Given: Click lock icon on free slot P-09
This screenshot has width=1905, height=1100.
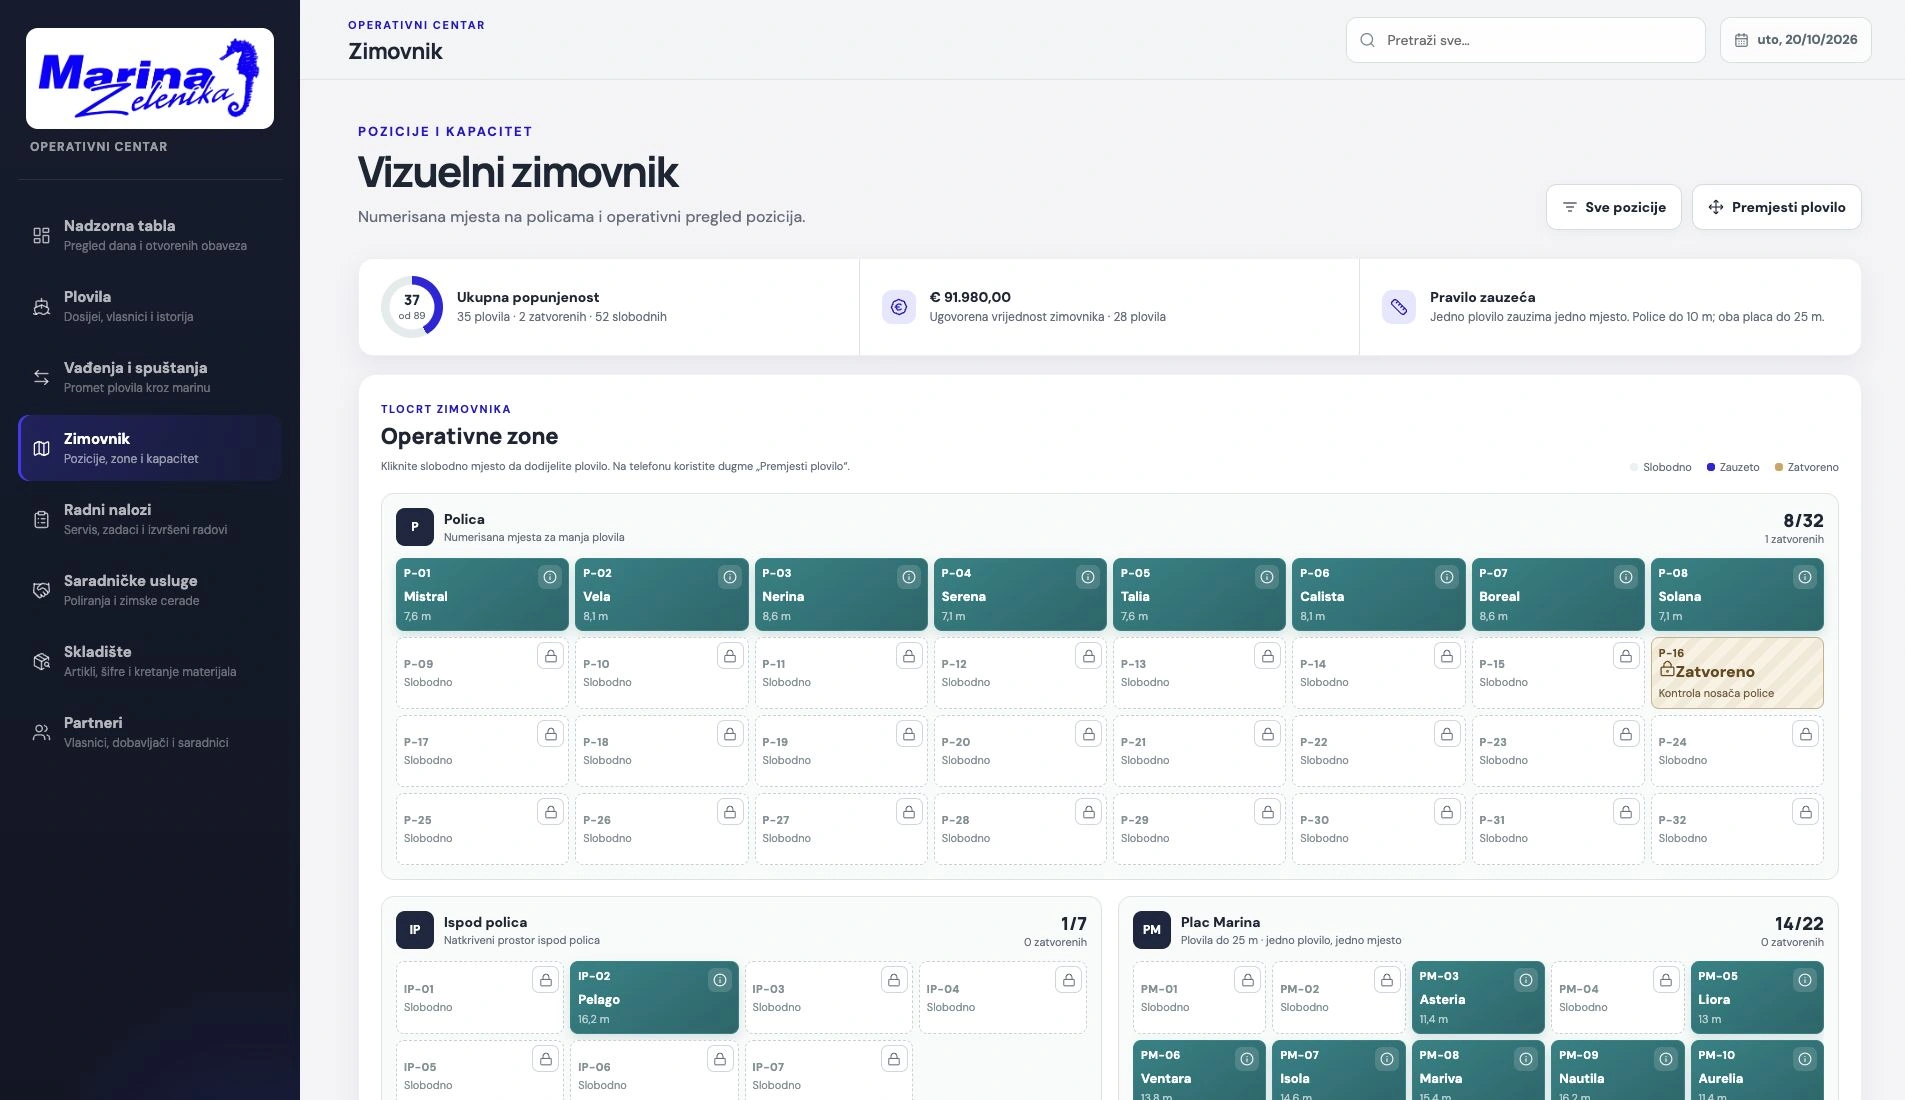Looking at the screenshot, I should pyautogui.click(x=550, y=656).
